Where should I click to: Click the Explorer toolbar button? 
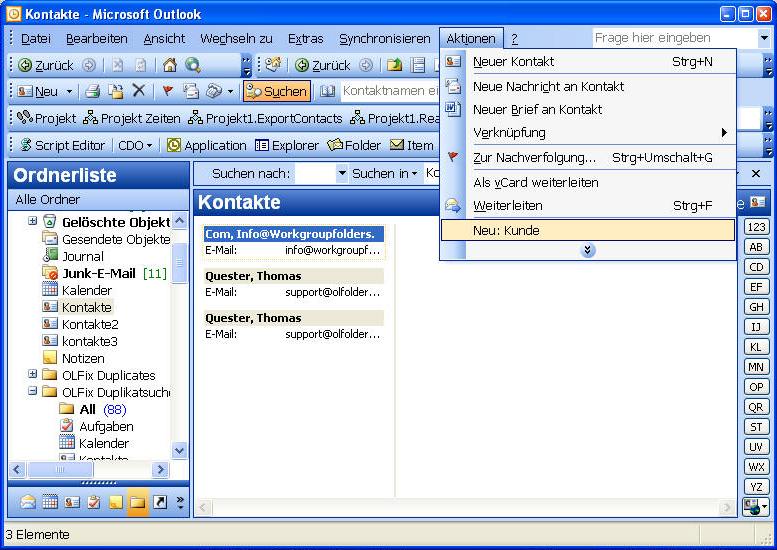pos(286,145)
